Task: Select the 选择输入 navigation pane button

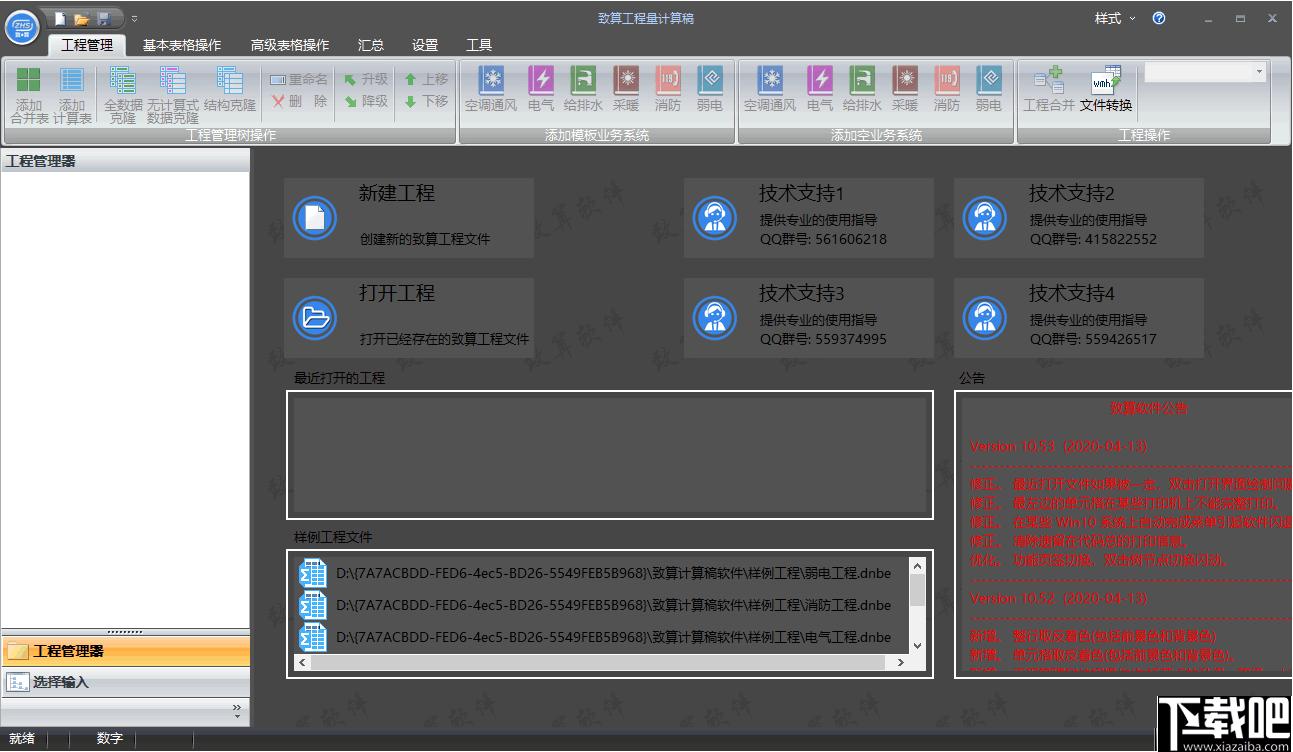Action: (125, 682)
